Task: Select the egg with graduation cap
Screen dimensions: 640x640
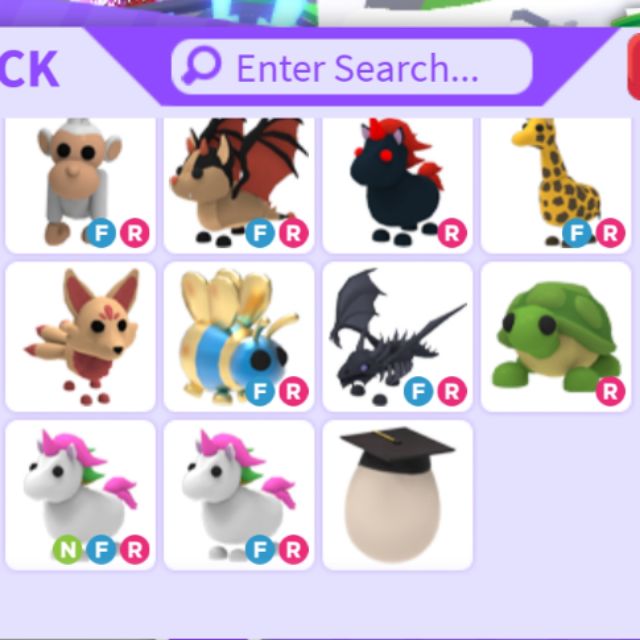Action: point(398,495)
